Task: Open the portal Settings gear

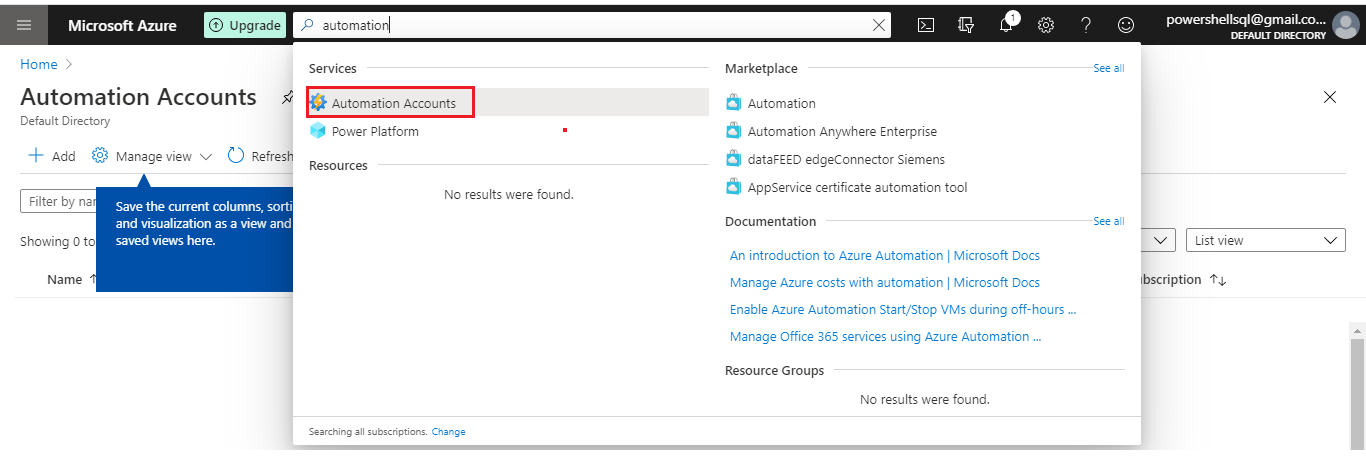Action: click(x=1046, y=25)
